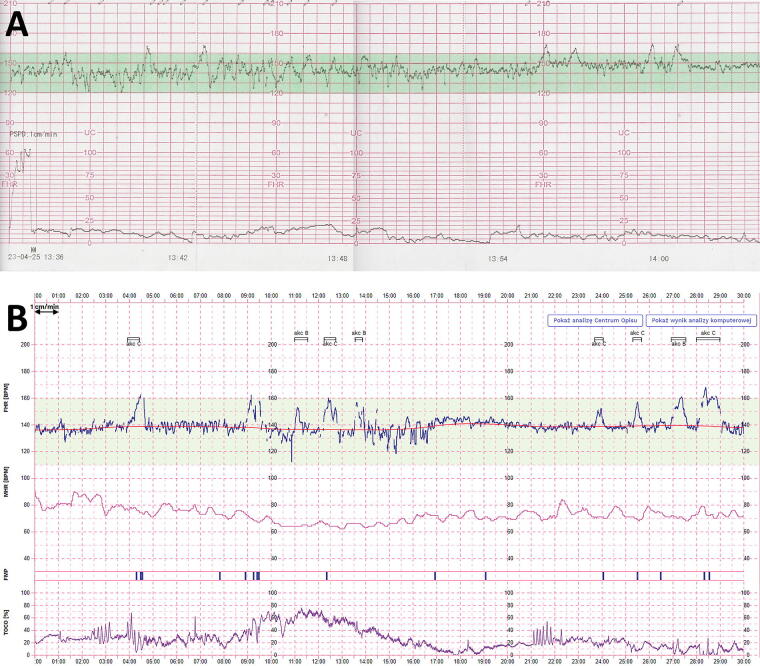The image size is (760, 666).
Task: Click the 'akc B' bracket near 14:00
Action: click(x=358, y=337)
